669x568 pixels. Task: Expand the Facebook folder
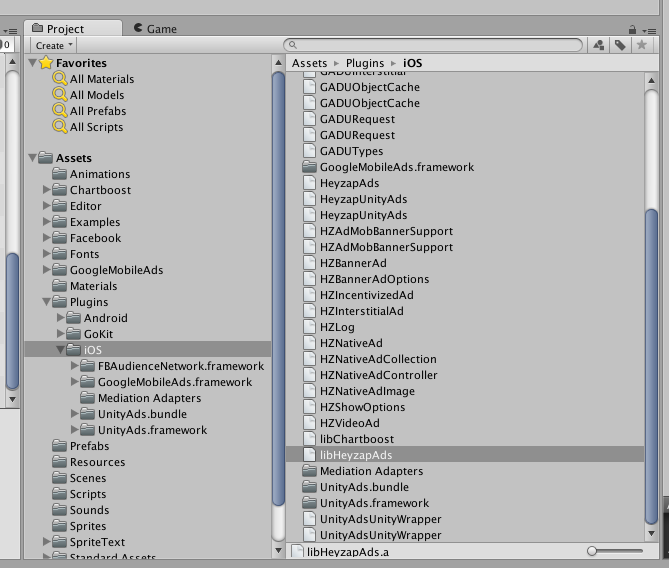pos(47,238)
